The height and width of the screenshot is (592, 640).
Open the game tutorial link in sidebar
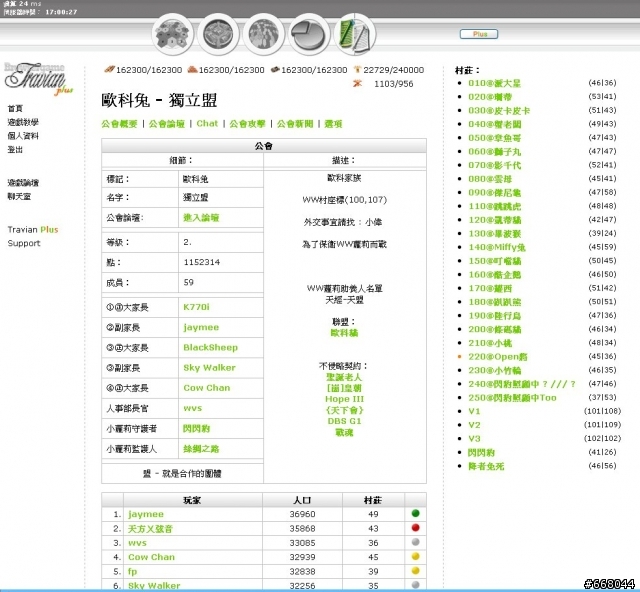point(23,122)
